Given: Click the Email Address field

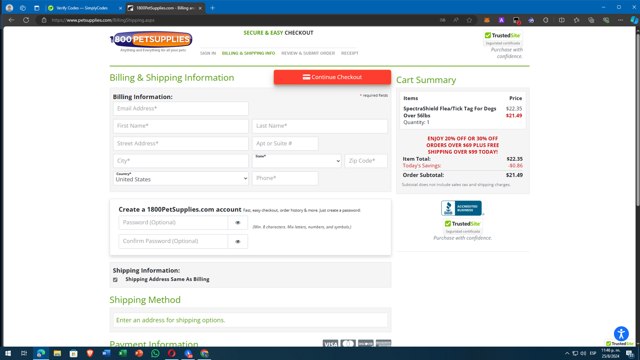Looking at the screenshot, I should tap(181, 109).
